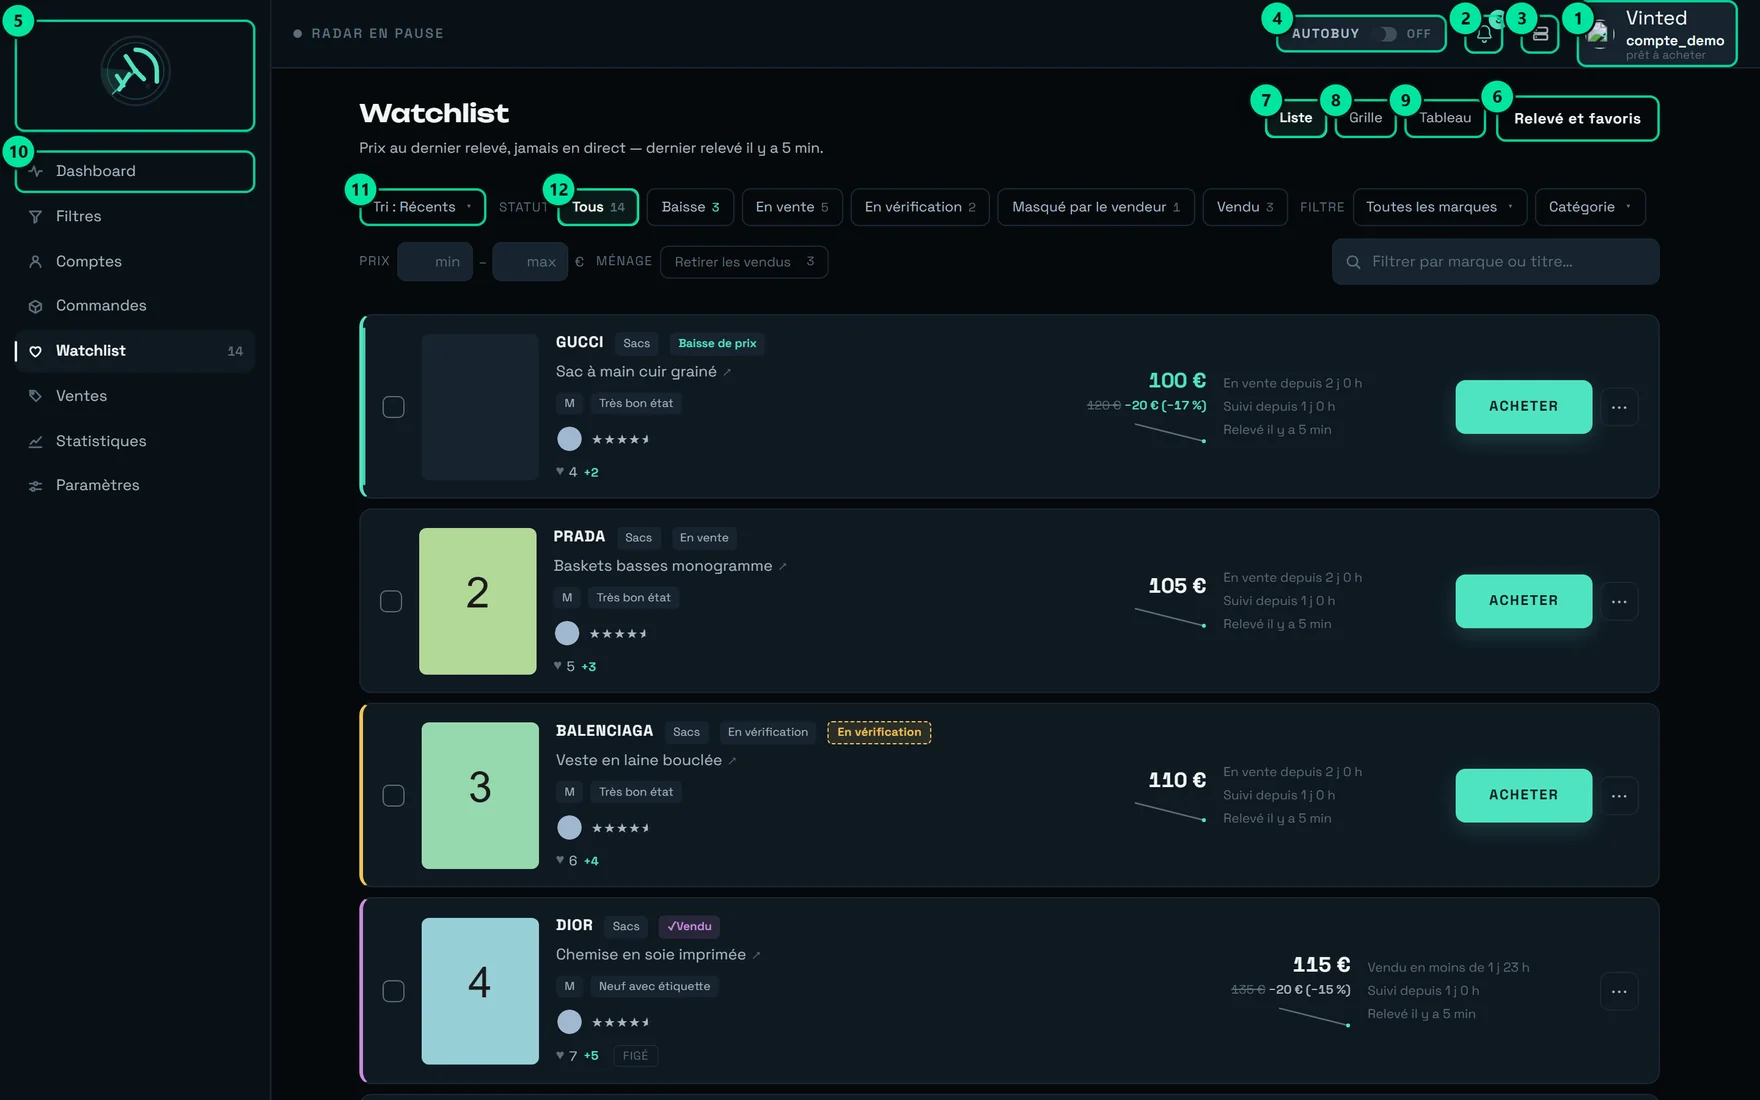Open external link arrow for Balenciaga item
1760x1100 pixels.
pyautogui.click(x=732, y=761)
